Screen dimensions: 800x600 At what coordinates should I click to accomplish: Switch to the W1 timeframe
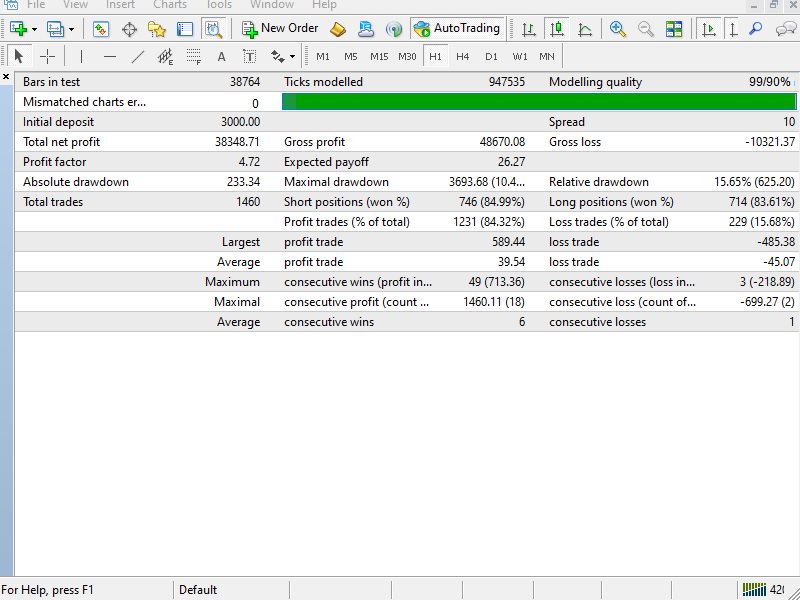520,57
